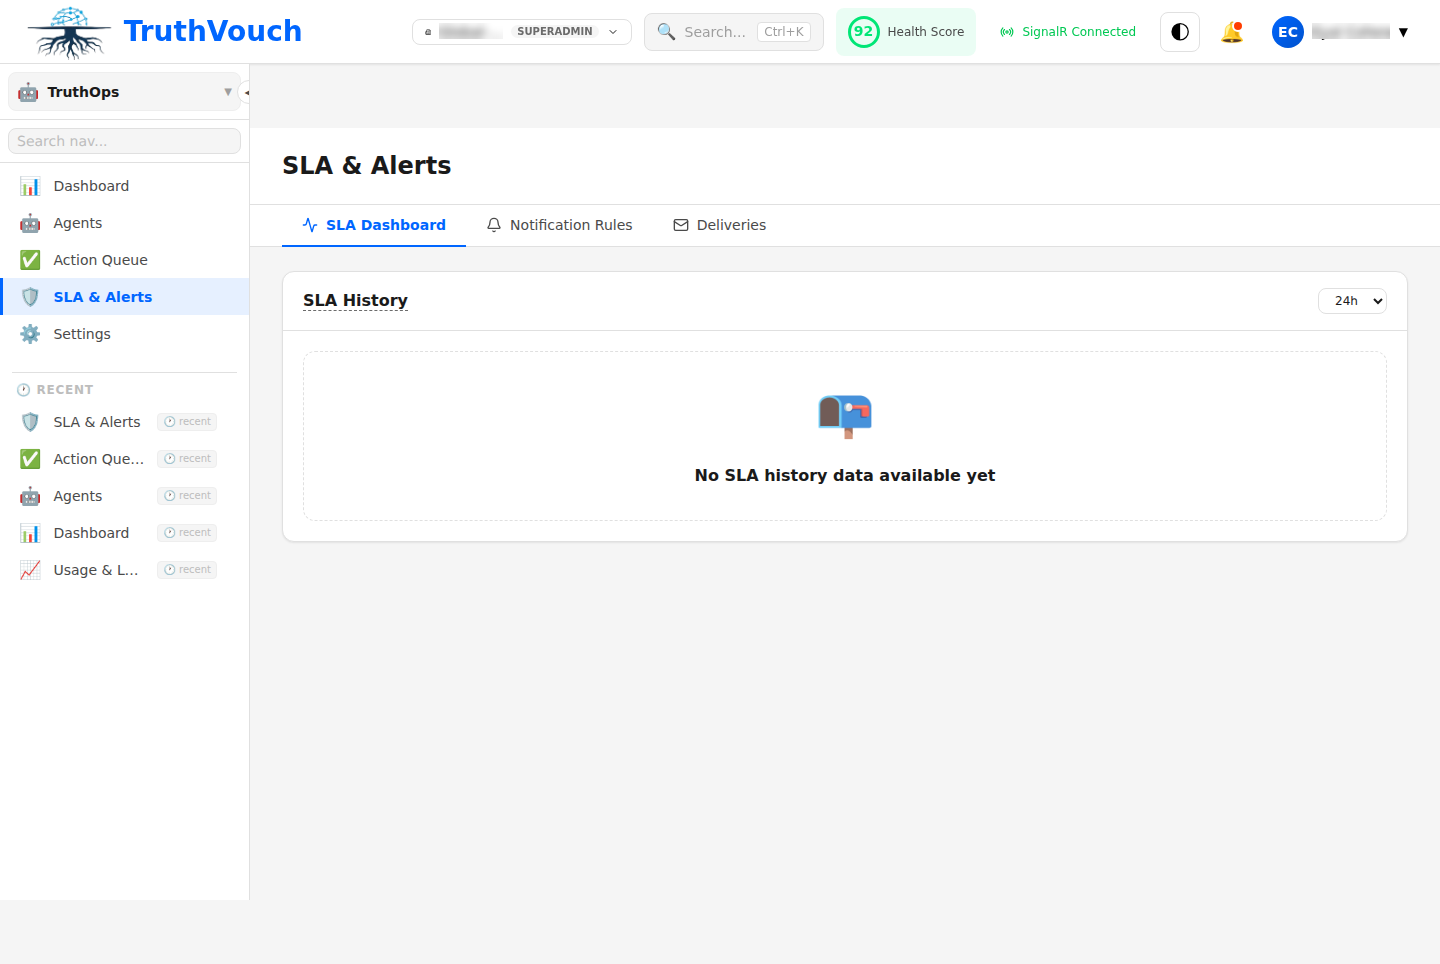Click the Action Queue checkmark icon

pos(30,259)
